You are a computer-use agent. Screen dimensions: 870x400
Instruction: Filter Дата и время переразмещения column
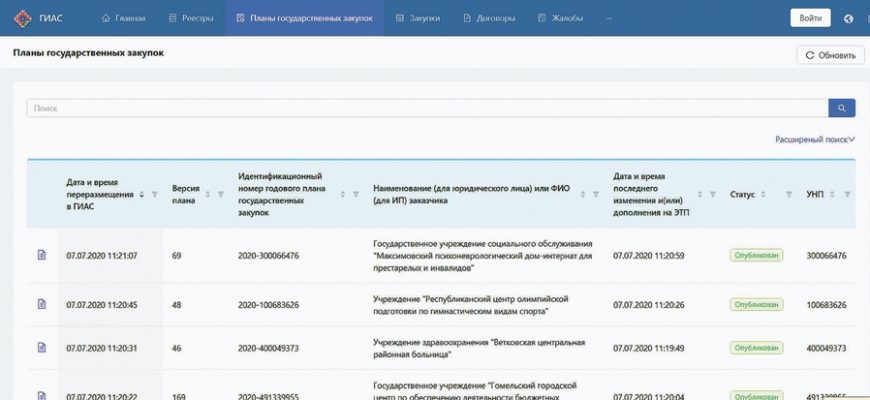click(x=155, y=194)
